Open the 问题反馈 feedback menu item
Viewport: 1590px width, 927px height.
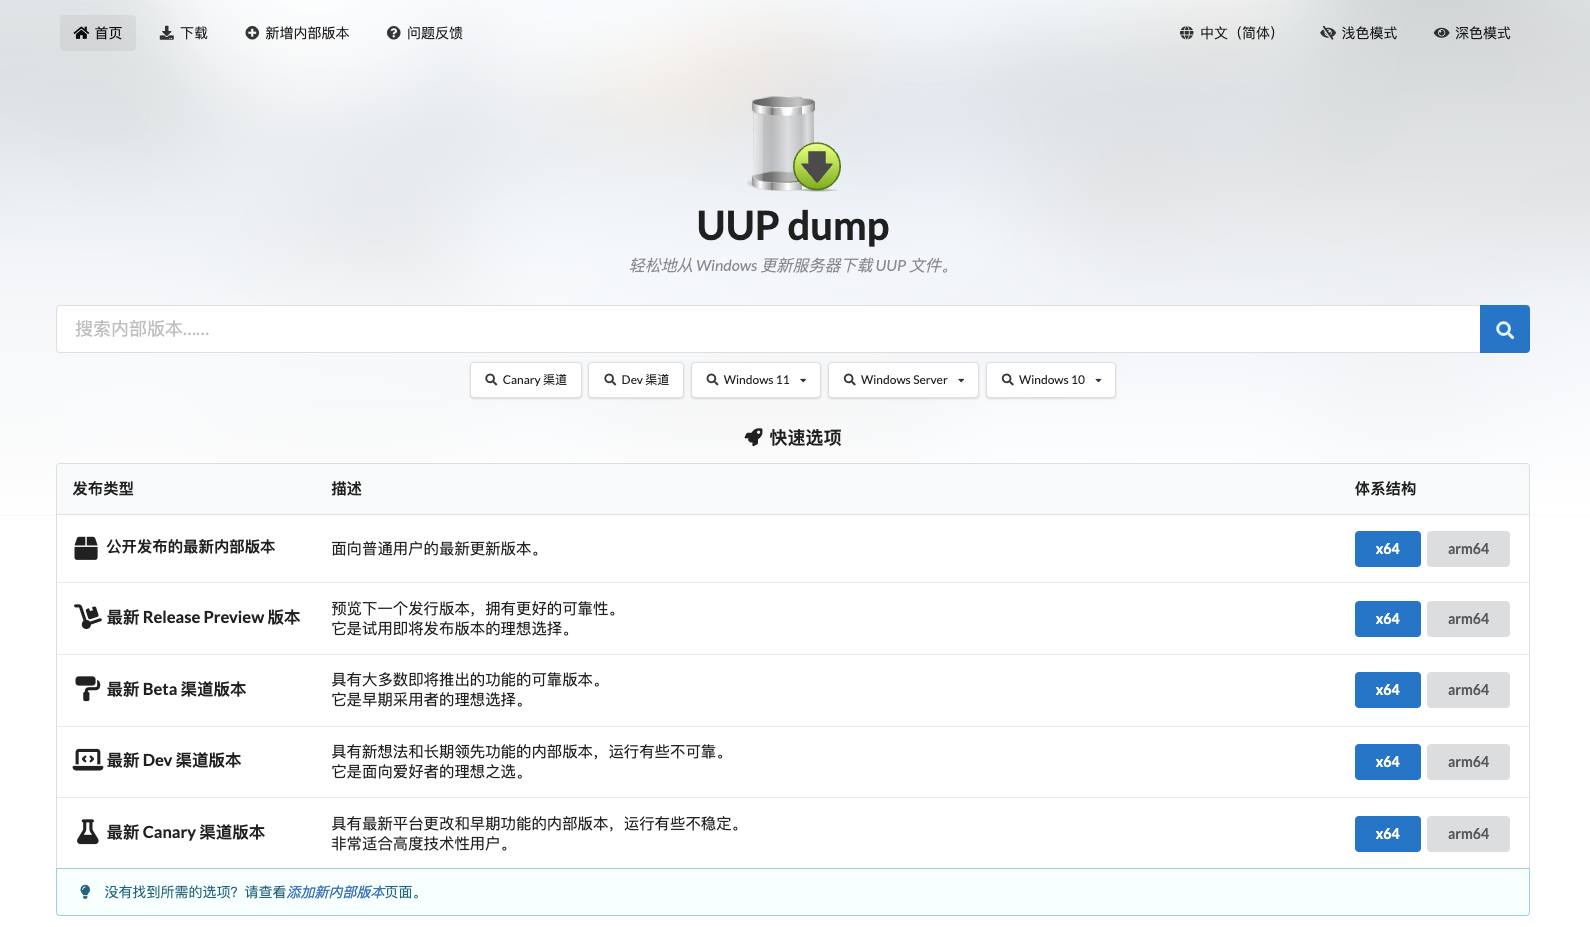(x=425, y=33)
